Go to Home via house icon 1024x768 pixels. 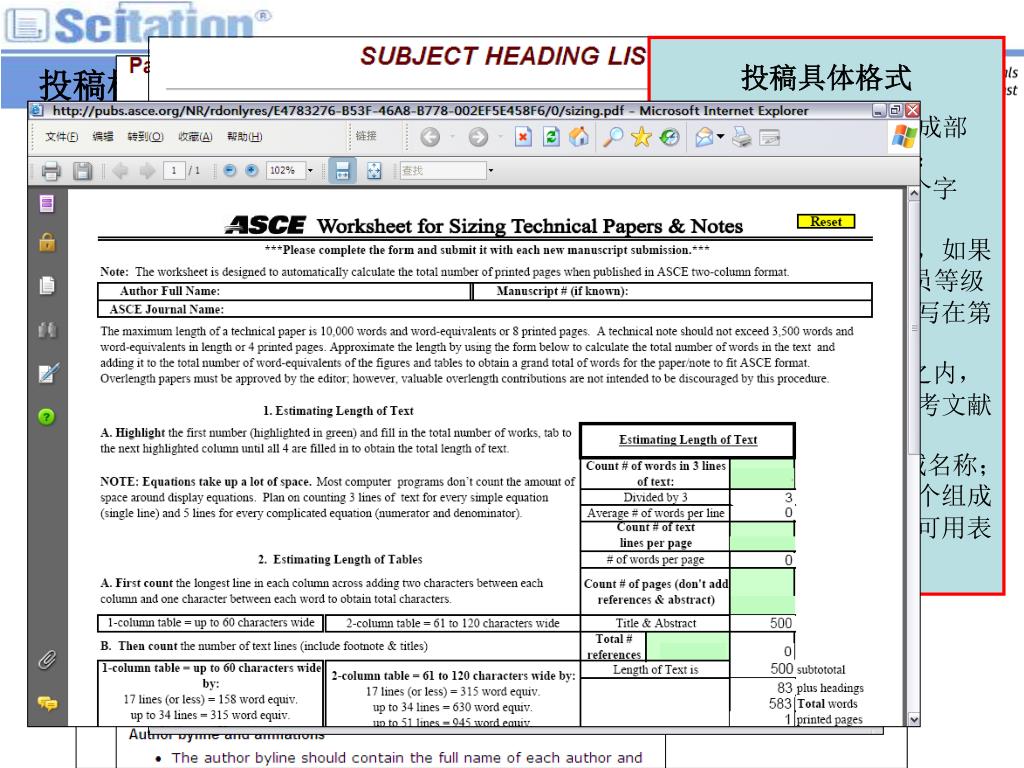[x=579, y=136]
